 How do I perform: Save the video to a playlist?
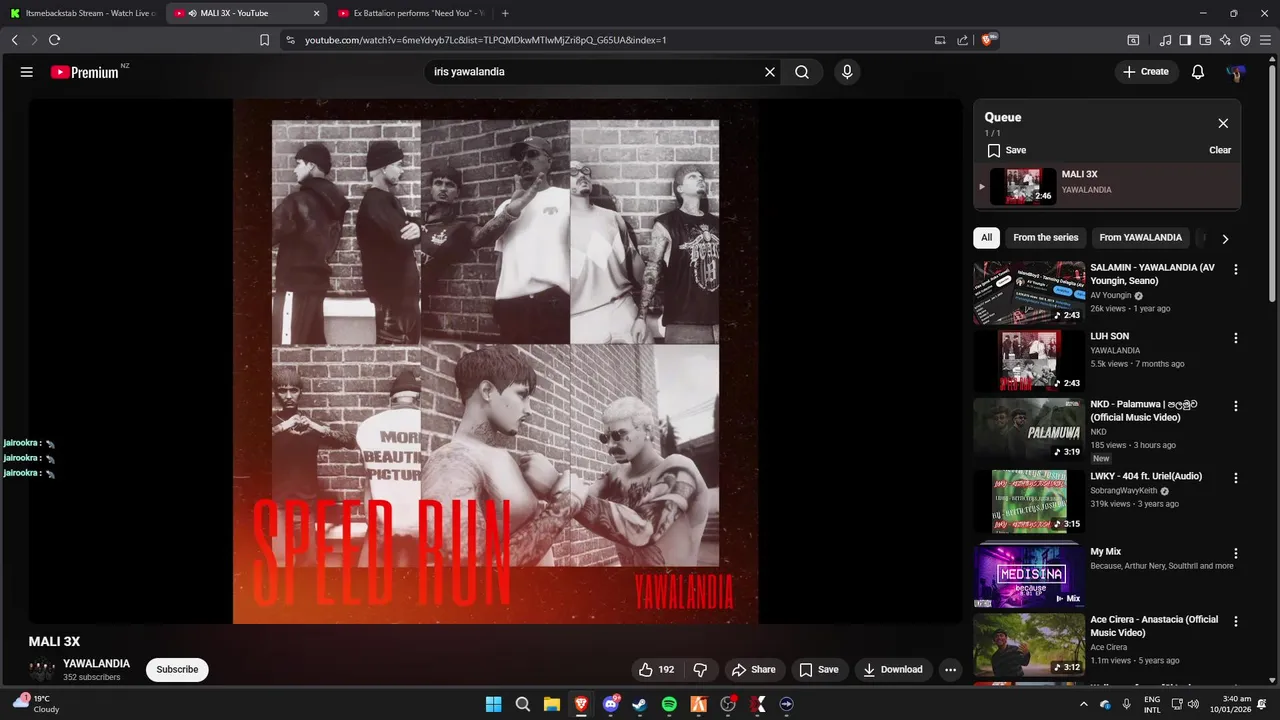click(x=818, y=670)
